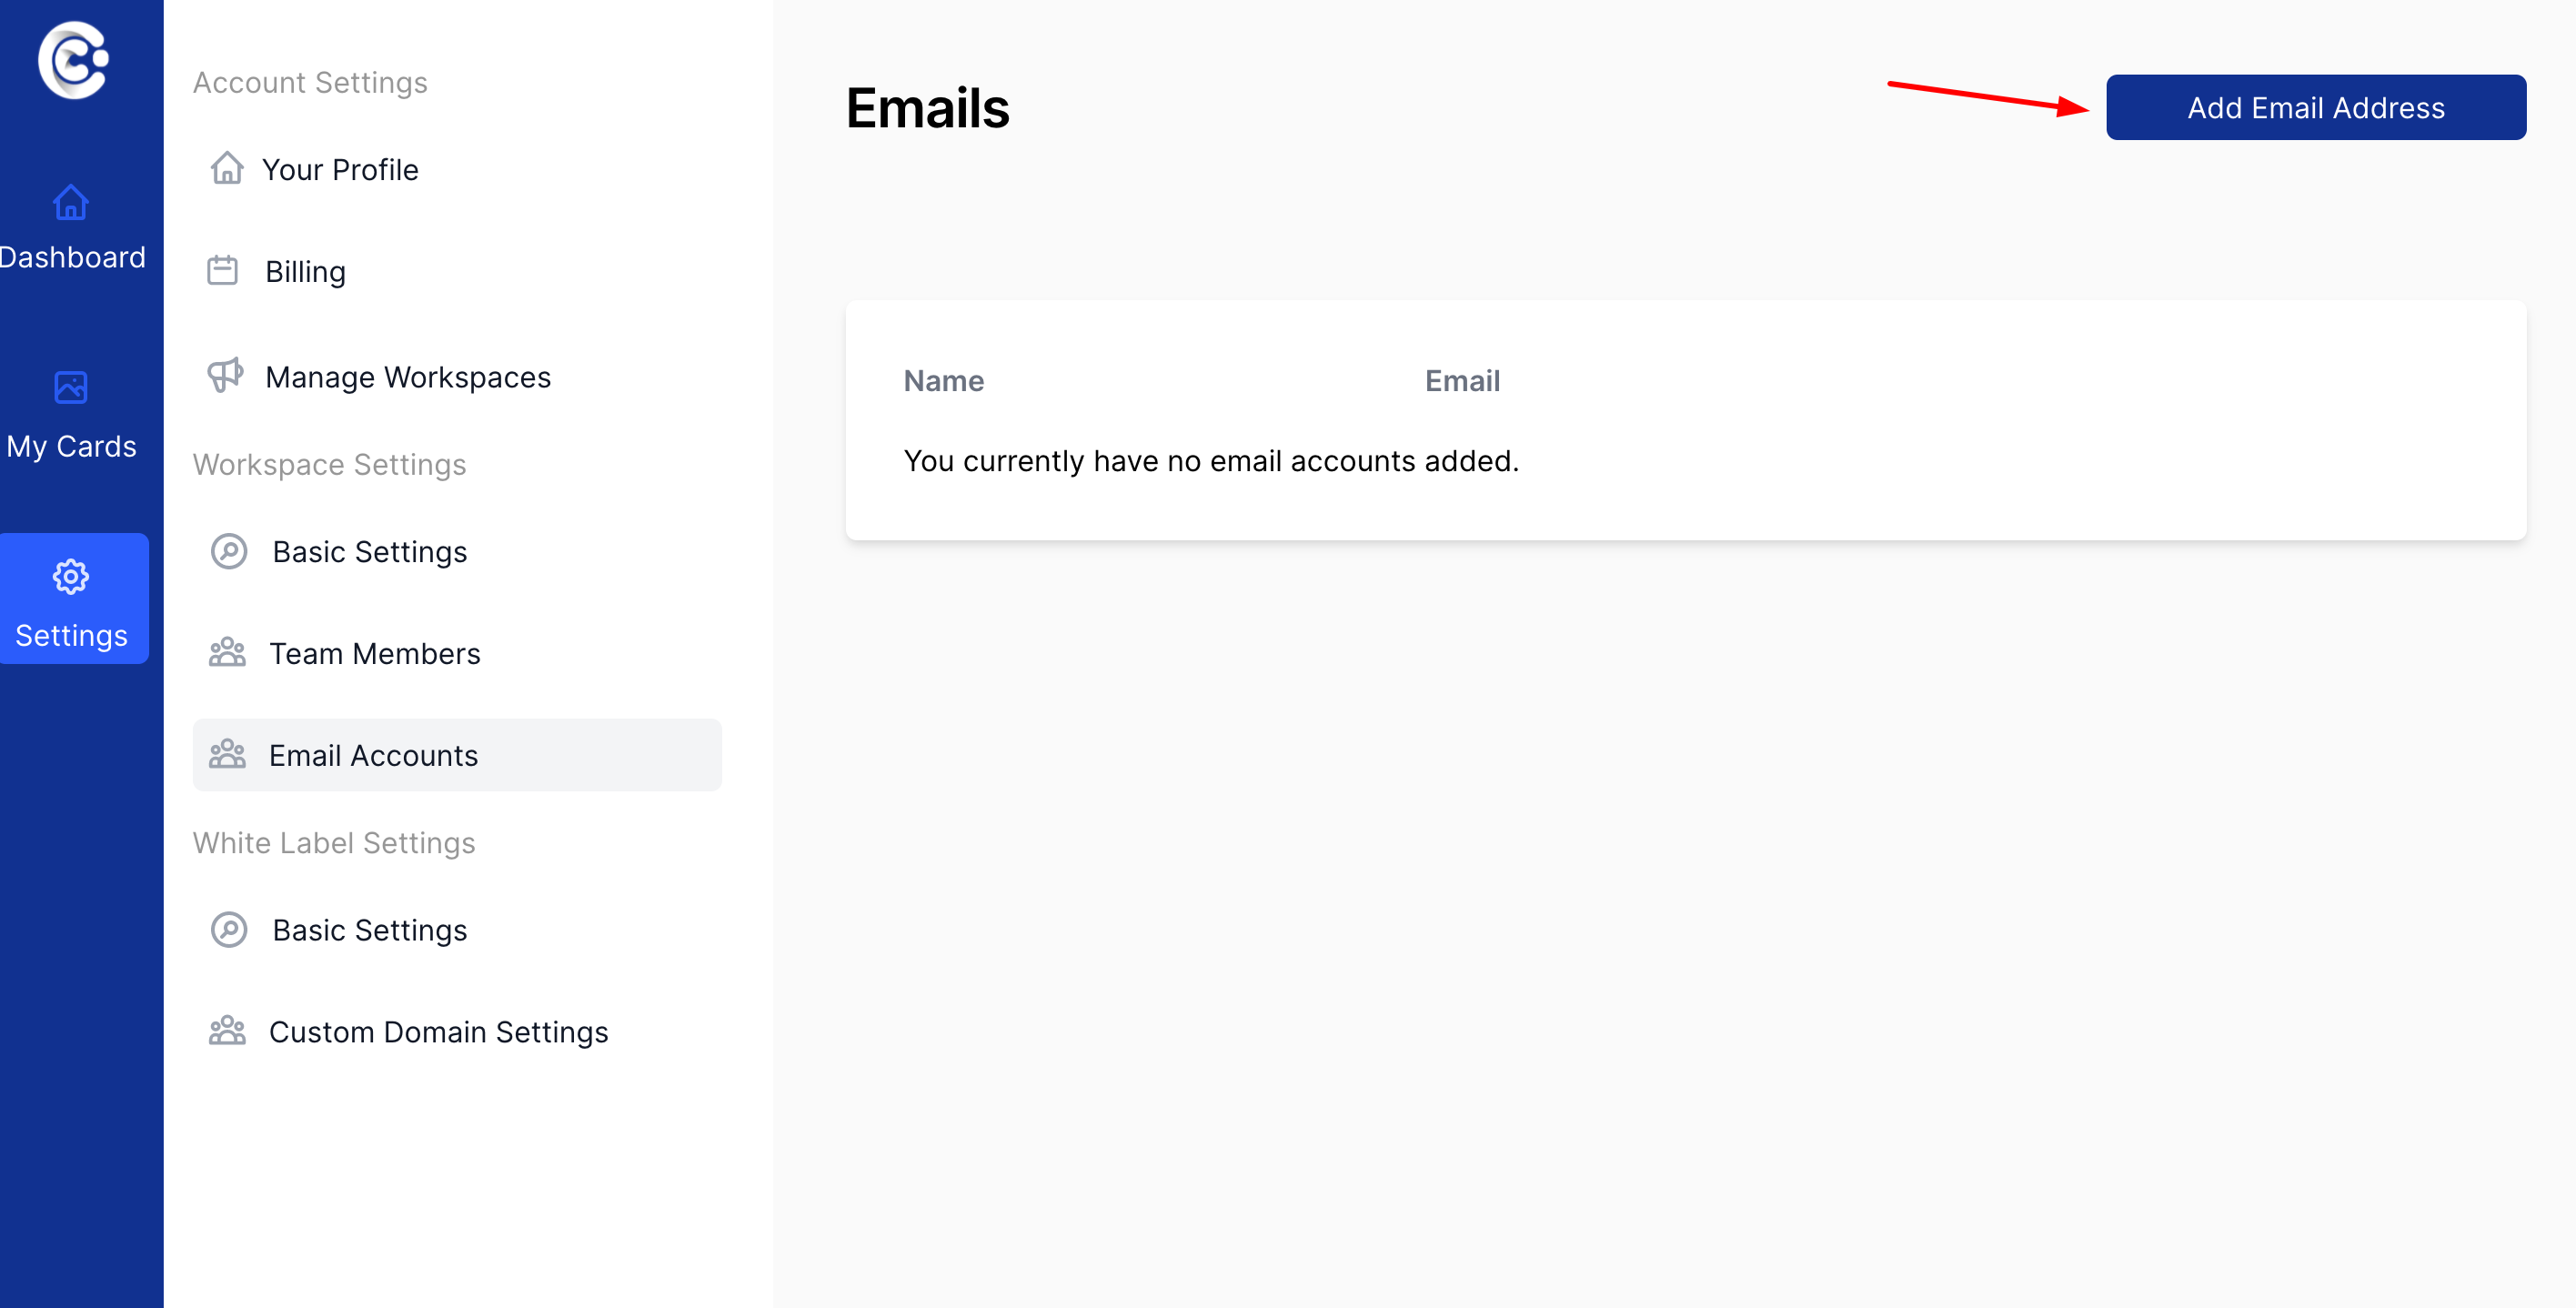Select the My Cards image icon

click(71, 388)
